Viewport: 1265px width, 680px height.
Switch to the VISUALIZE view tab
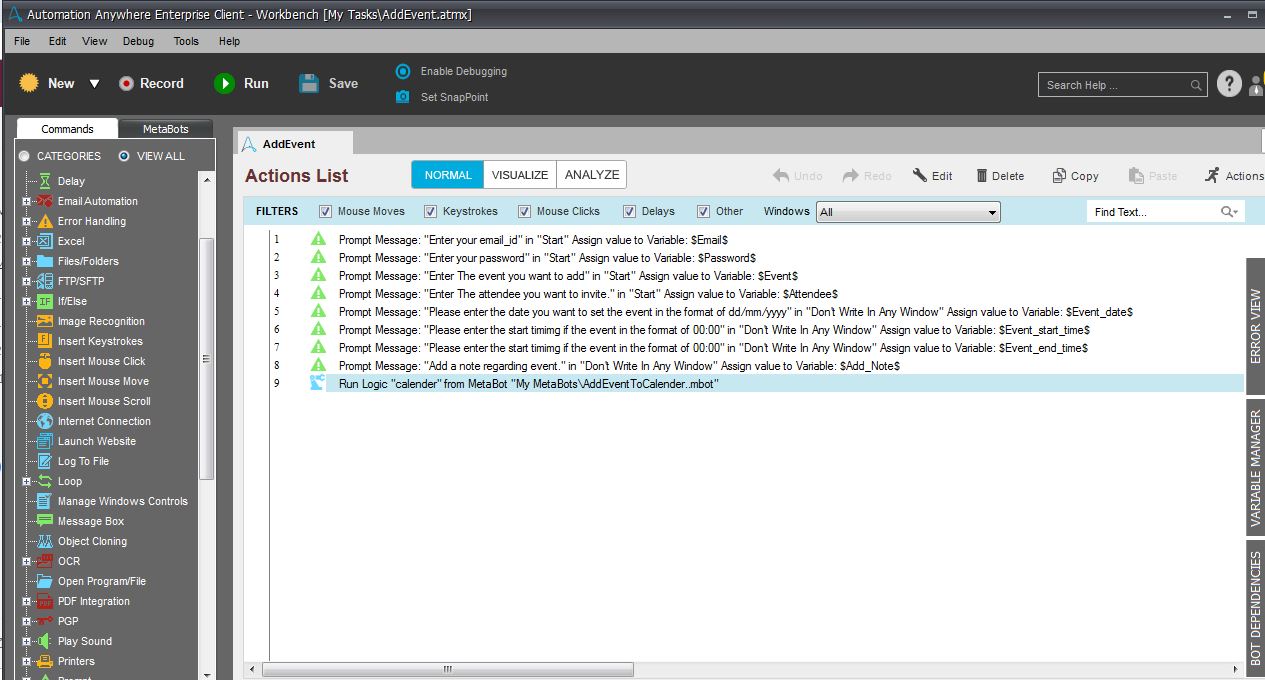point(520,175)
